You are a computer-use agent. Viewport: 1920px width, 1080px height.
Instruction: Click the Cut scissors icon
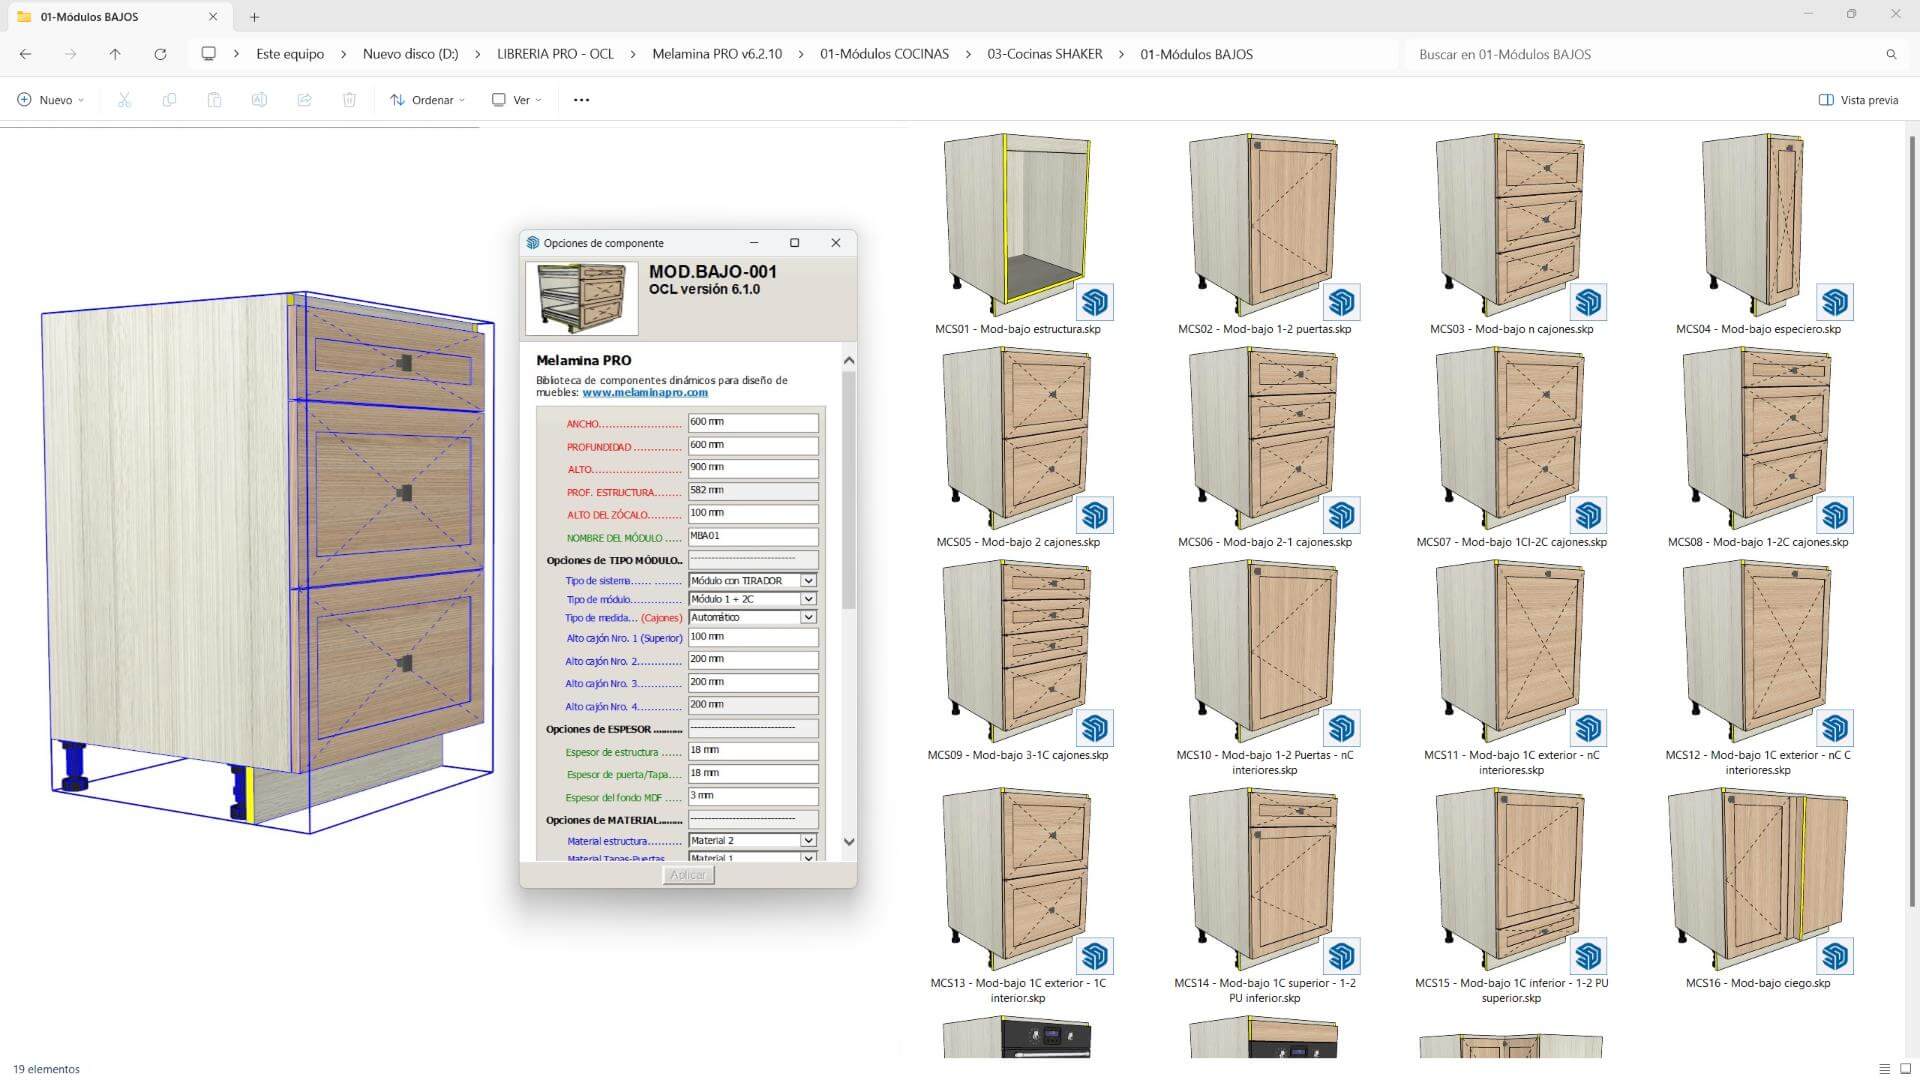point(124,100)
